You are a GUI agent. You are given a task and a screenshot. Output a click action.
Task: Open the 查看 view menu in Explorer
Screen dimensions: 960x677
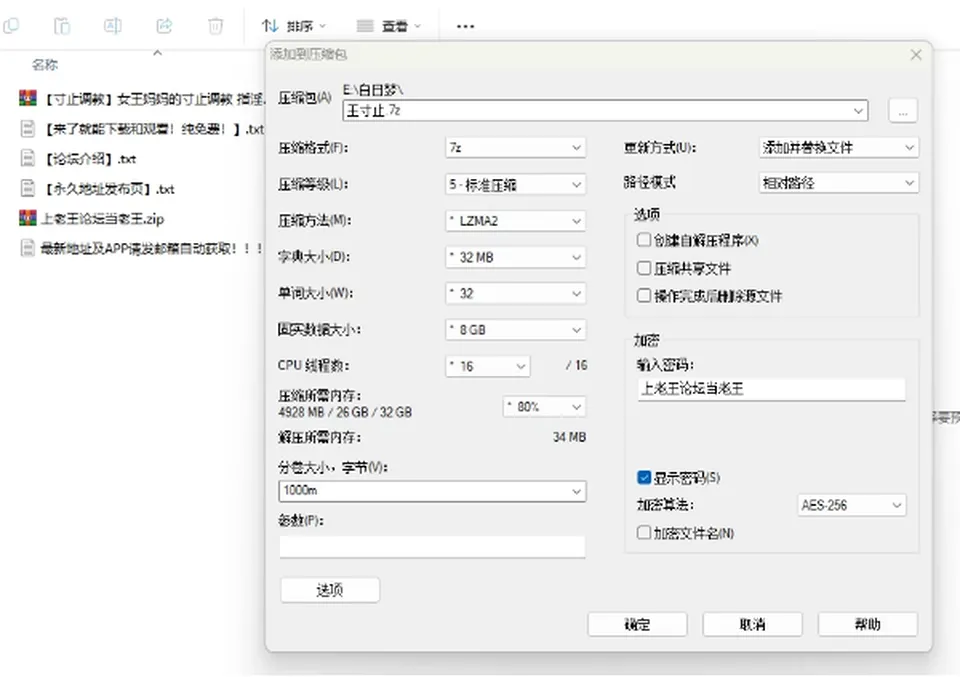click(x=389, y=26)
